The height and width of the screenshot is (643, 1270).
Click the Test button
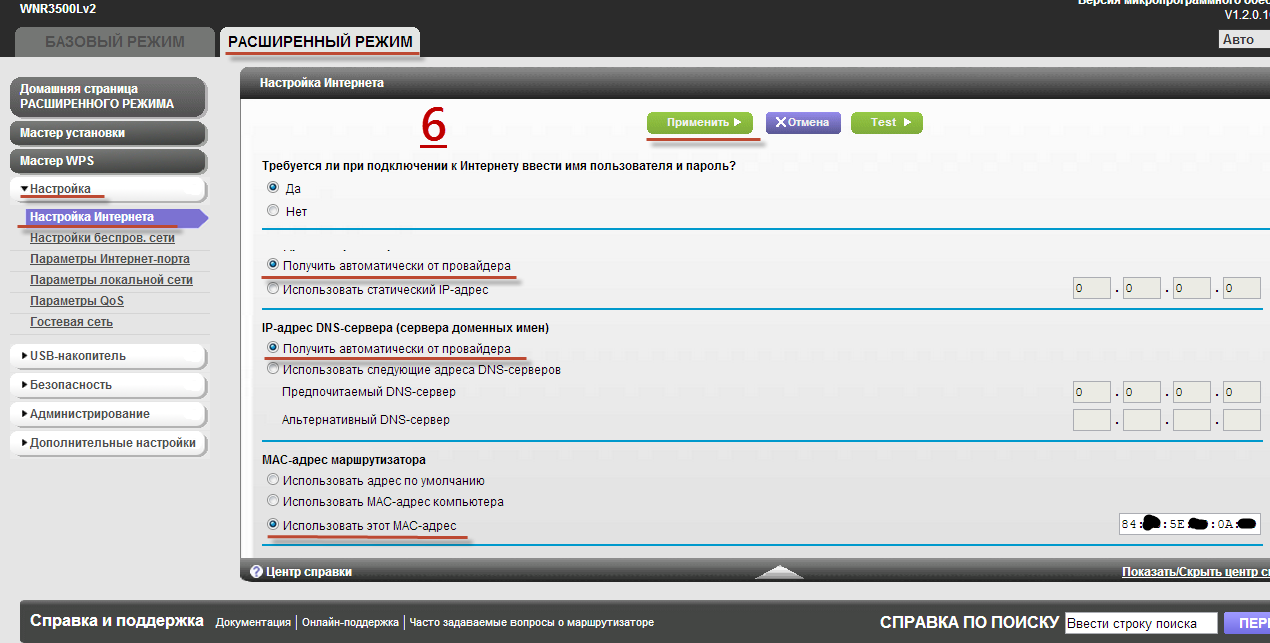pyautogui.click(x=886, y=122)
